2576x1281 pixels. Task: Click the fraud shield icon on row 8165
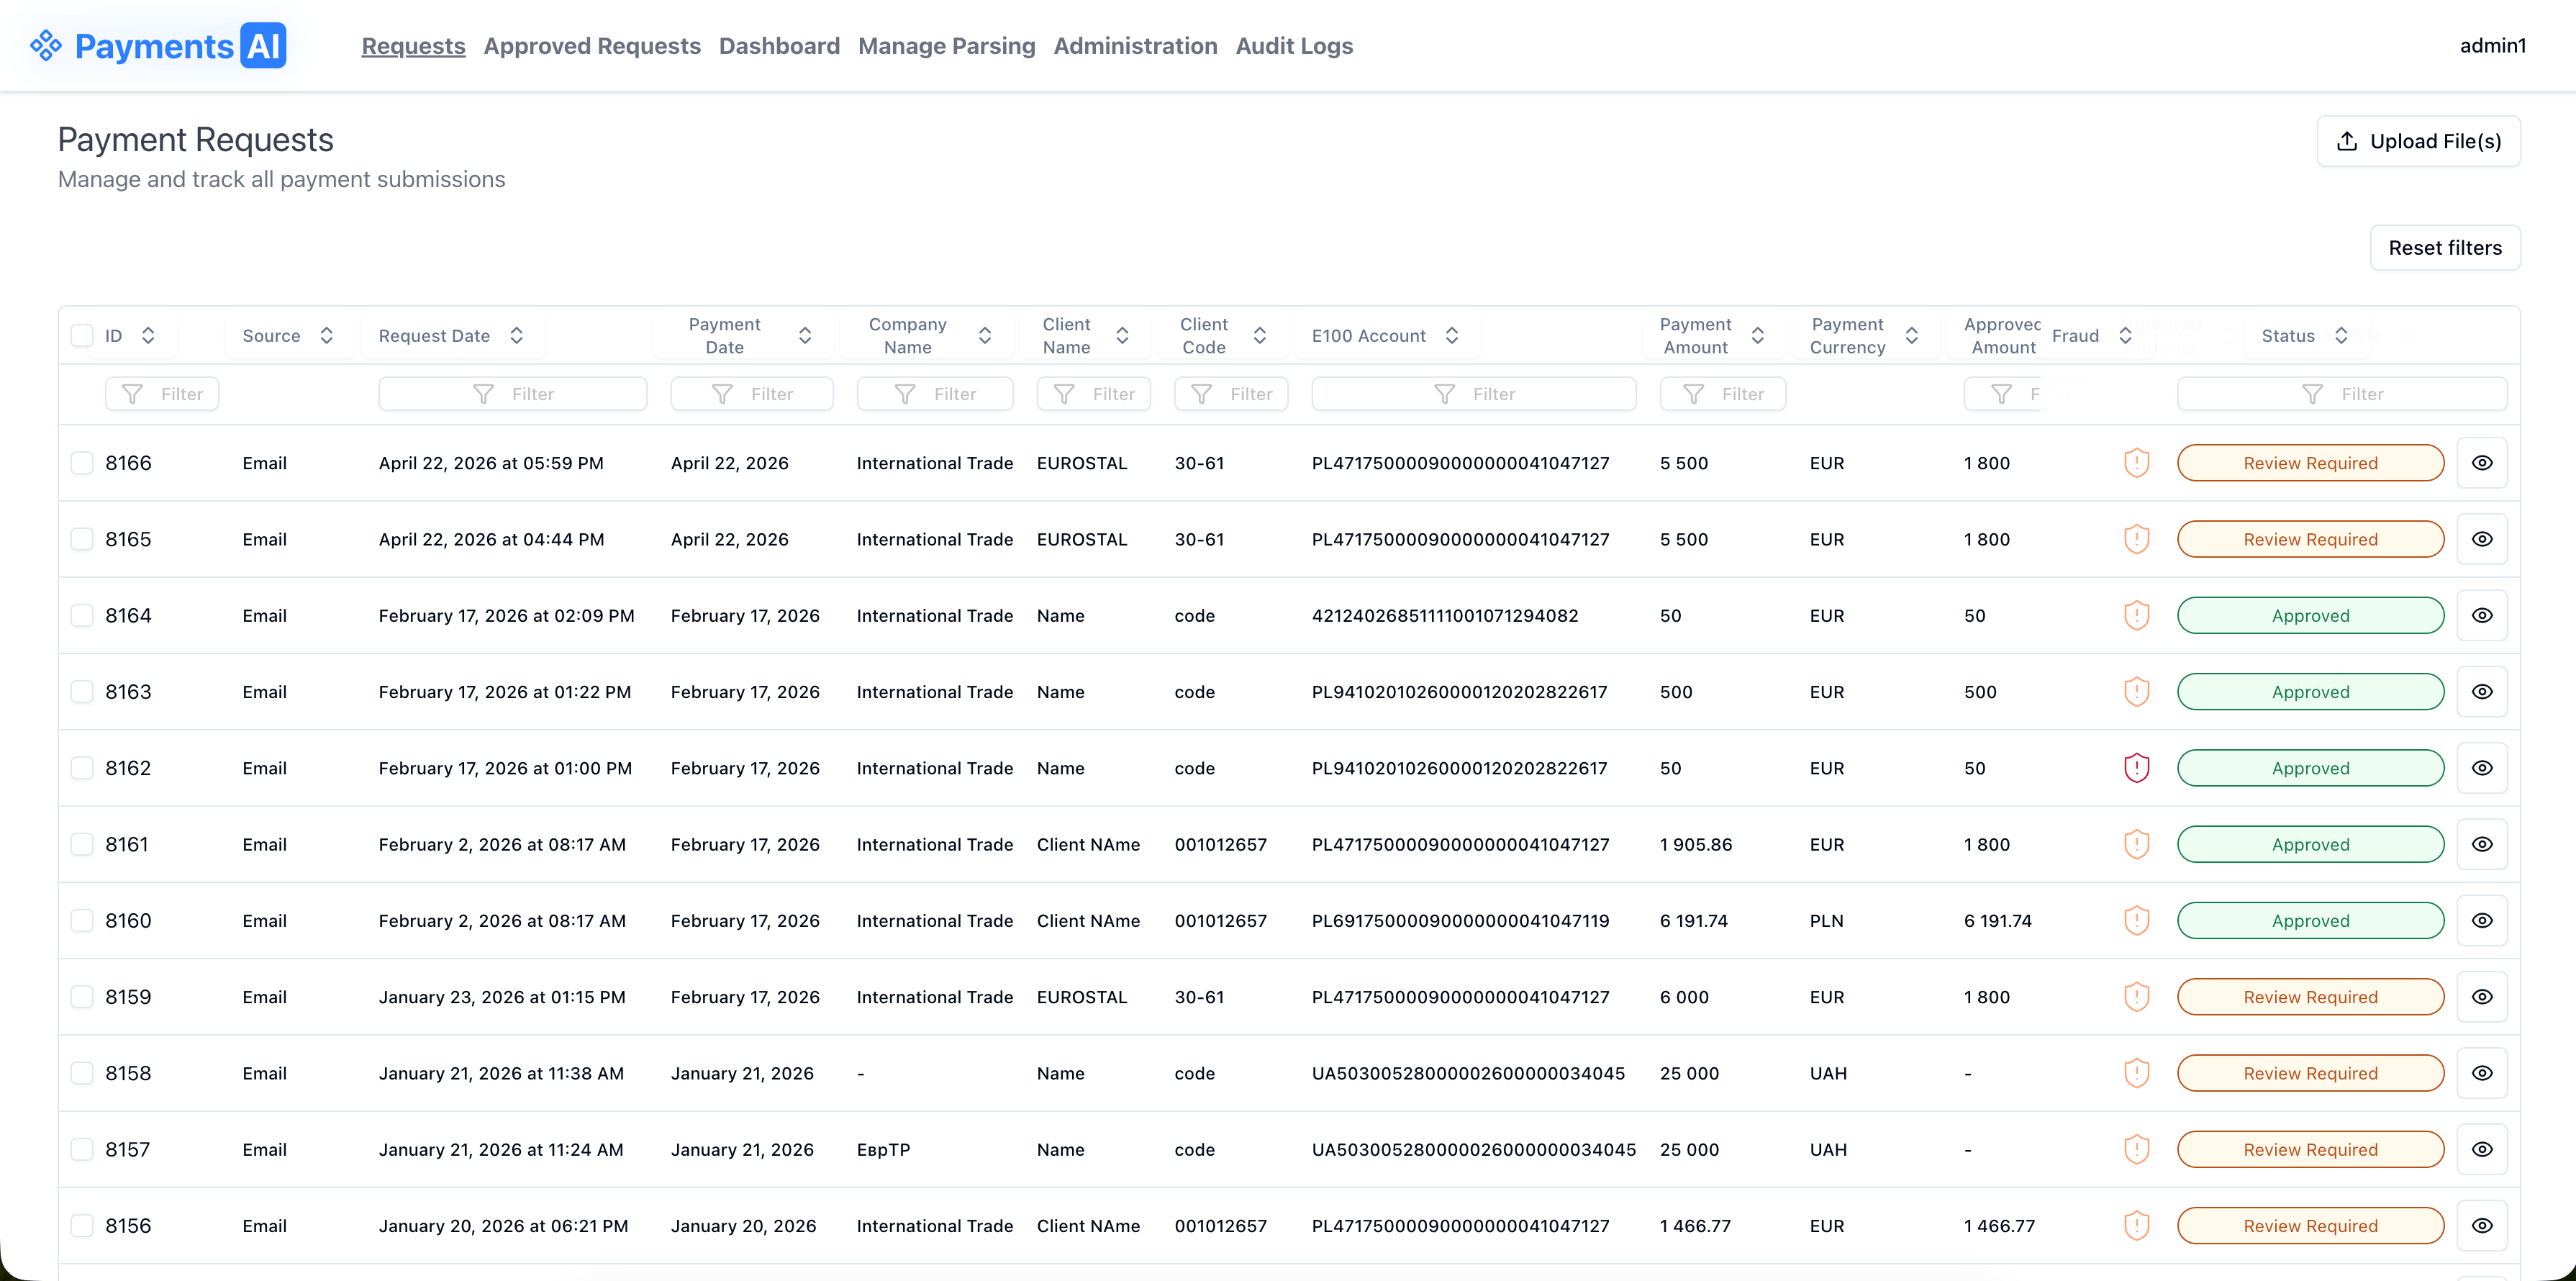[2137, 539]
